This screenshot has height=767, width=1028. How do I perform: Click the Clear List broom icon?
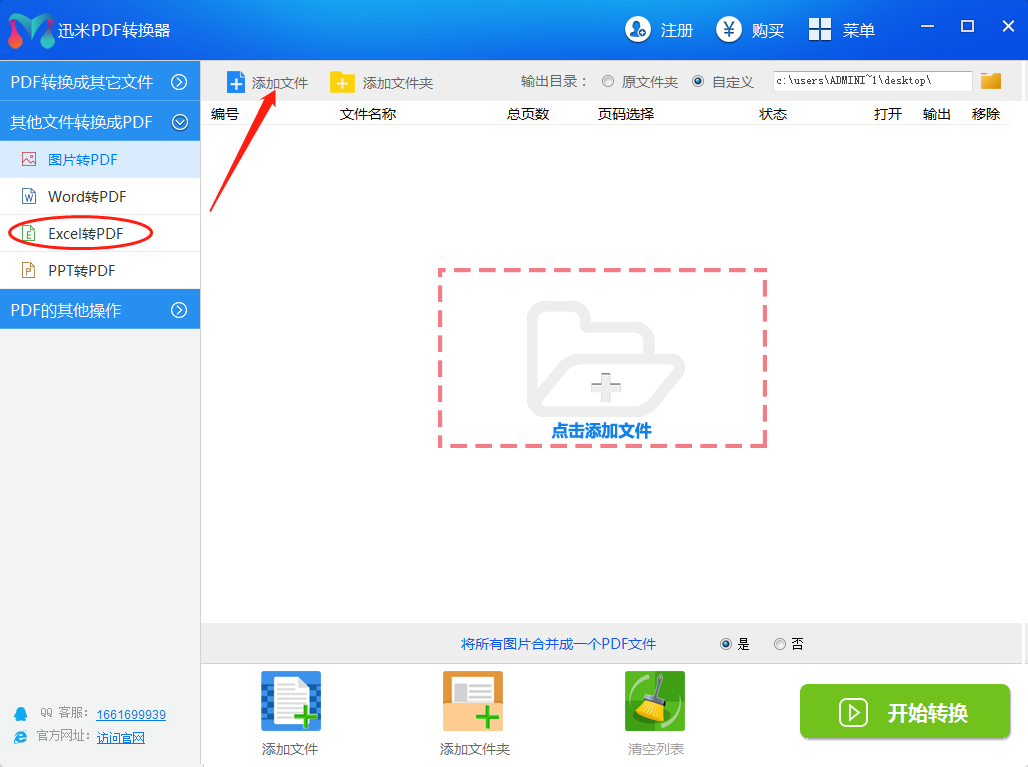click(x=655, y=701)
